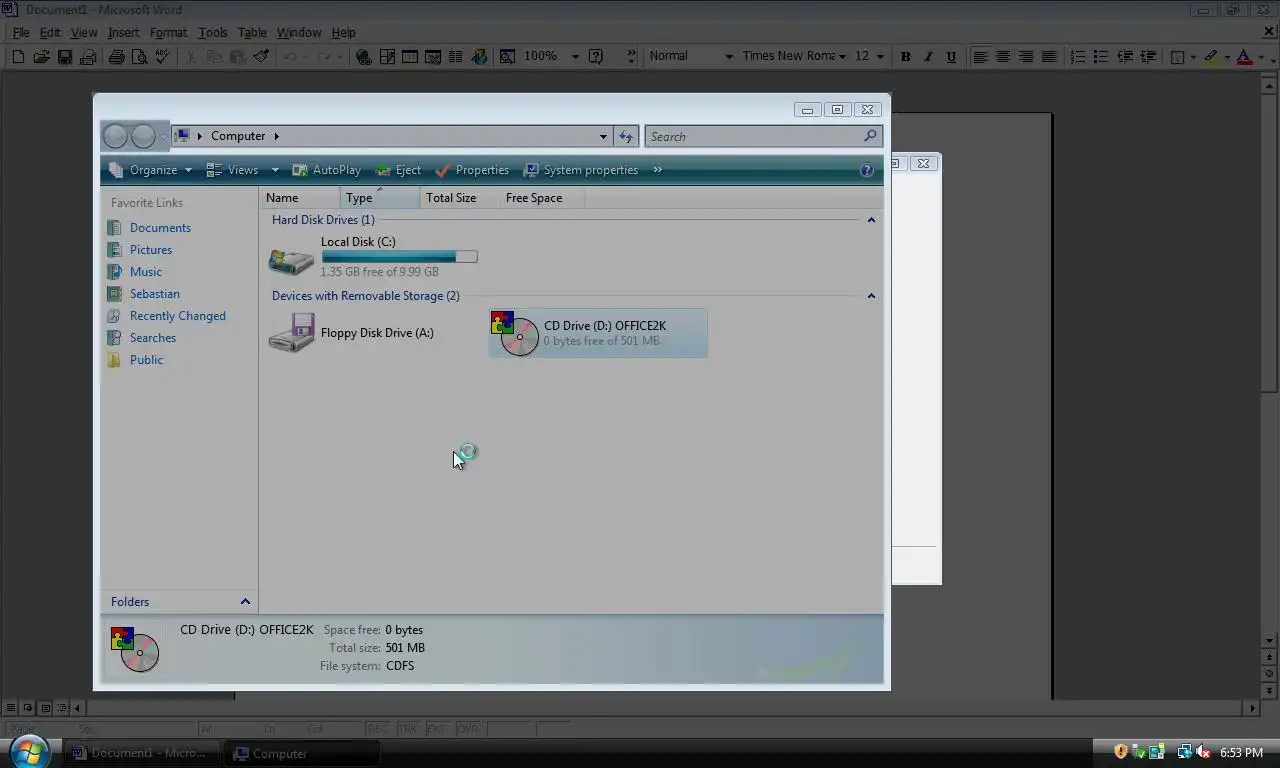Toggle Bold formatting in Word

(905, 57)
